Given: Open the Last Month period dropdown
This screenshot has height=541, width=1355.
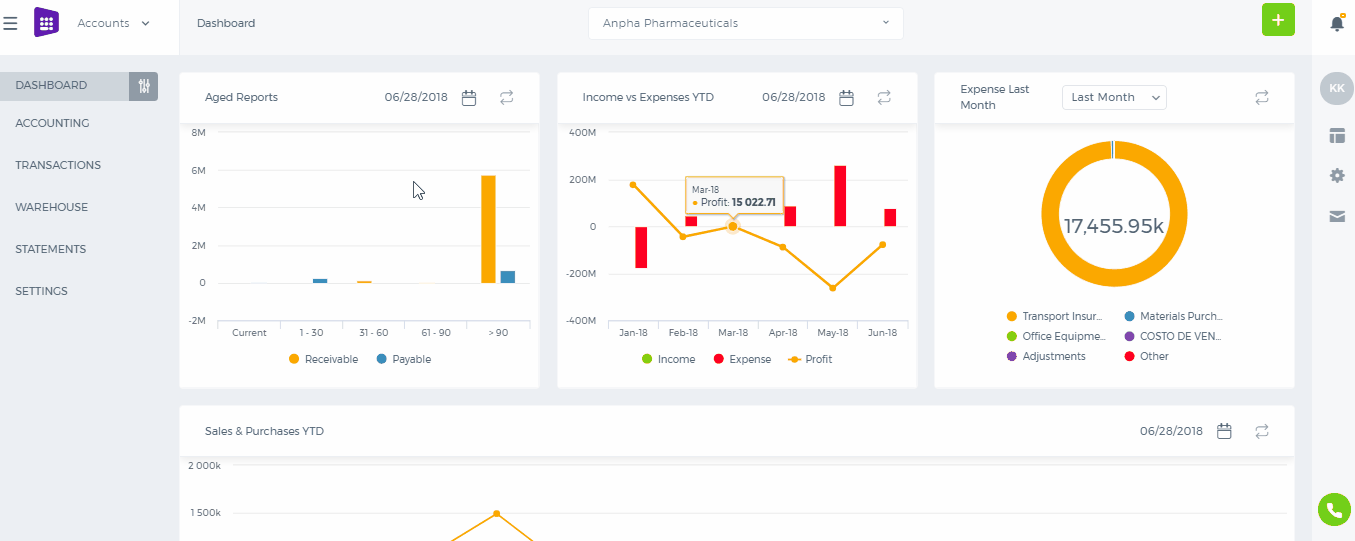Looking at the screenshot, I should 1114,97.
